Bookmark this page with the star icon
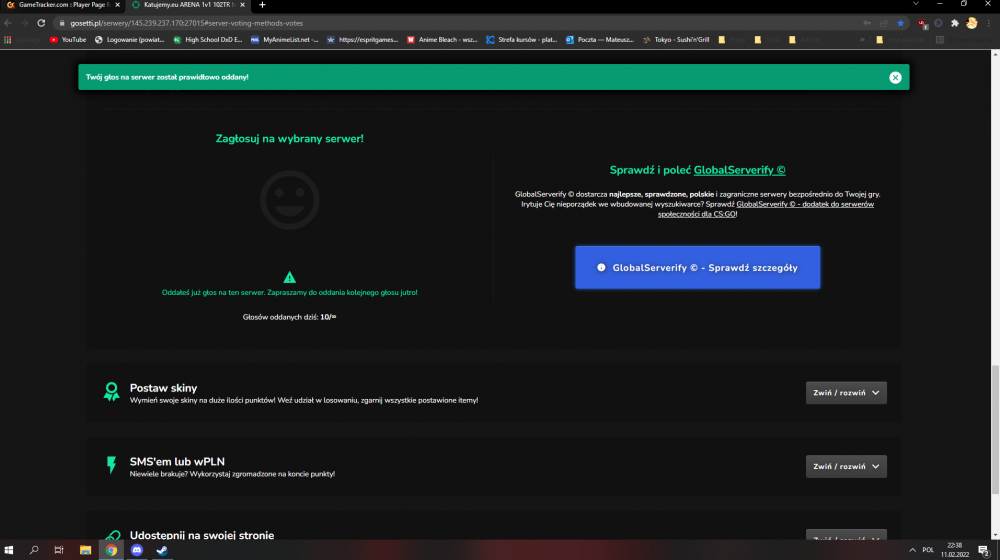 901,23
